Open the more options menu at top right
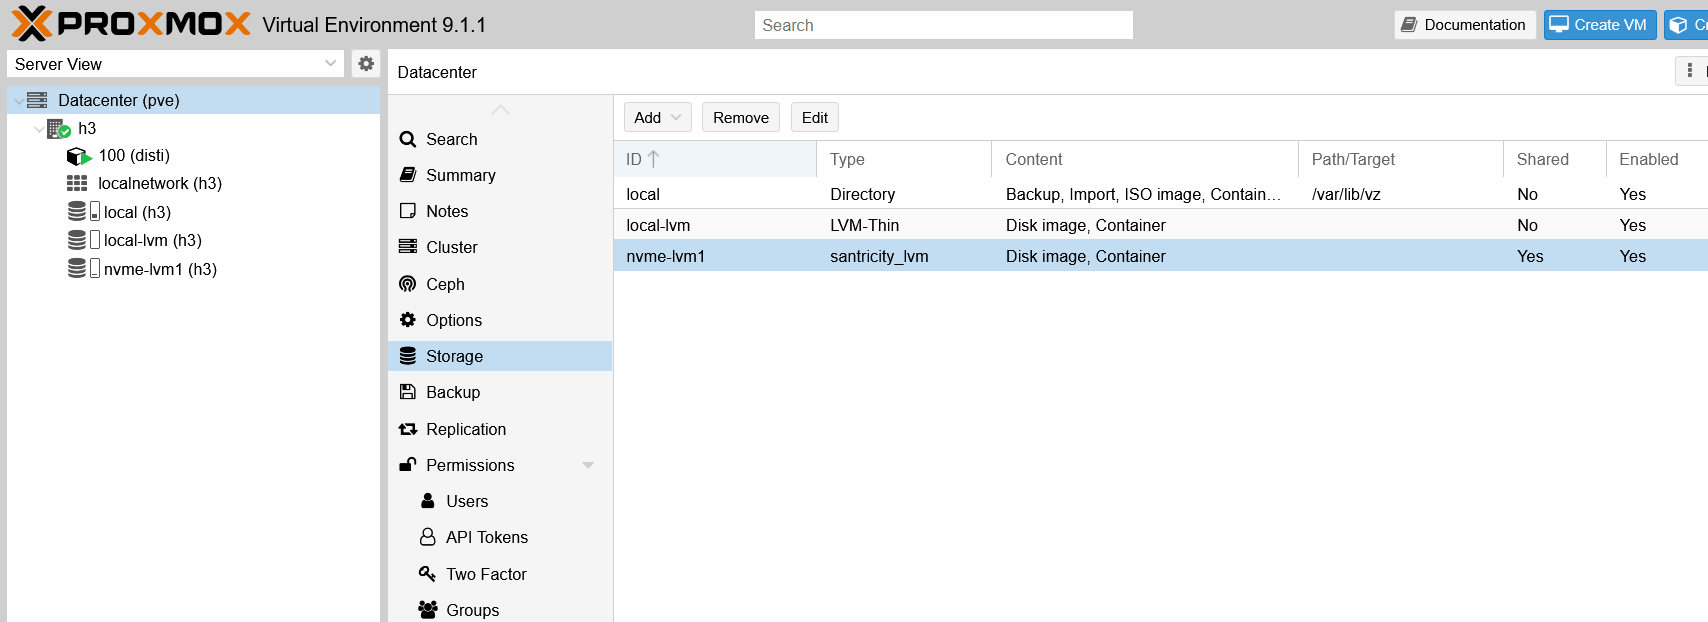The height and width of the screenshot is (622, 1708). tap(1690, 70)
